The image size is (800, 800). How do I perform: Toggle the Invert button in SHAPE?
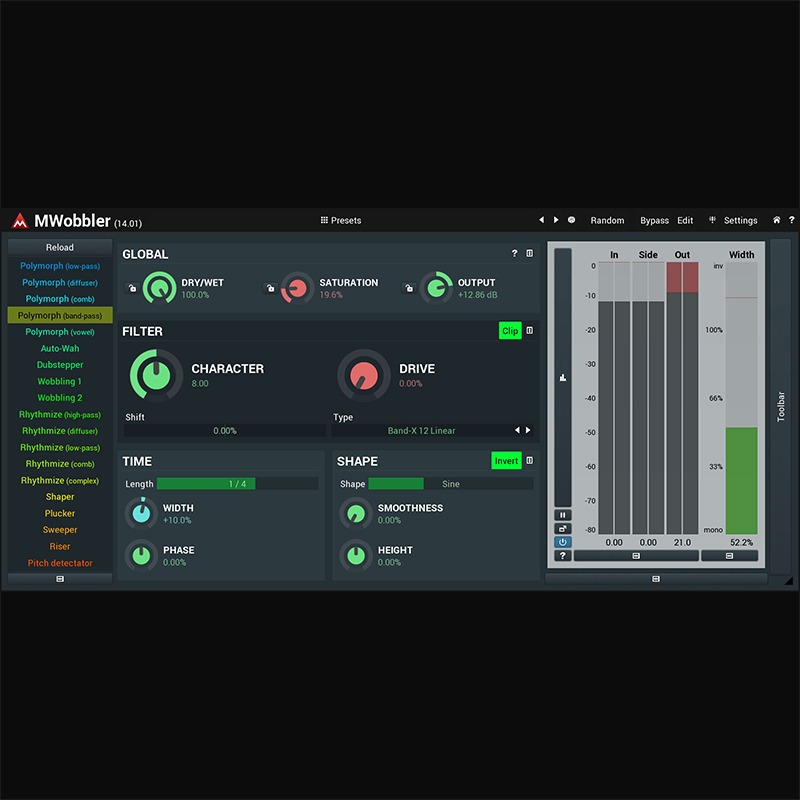[x=506, y=461]
